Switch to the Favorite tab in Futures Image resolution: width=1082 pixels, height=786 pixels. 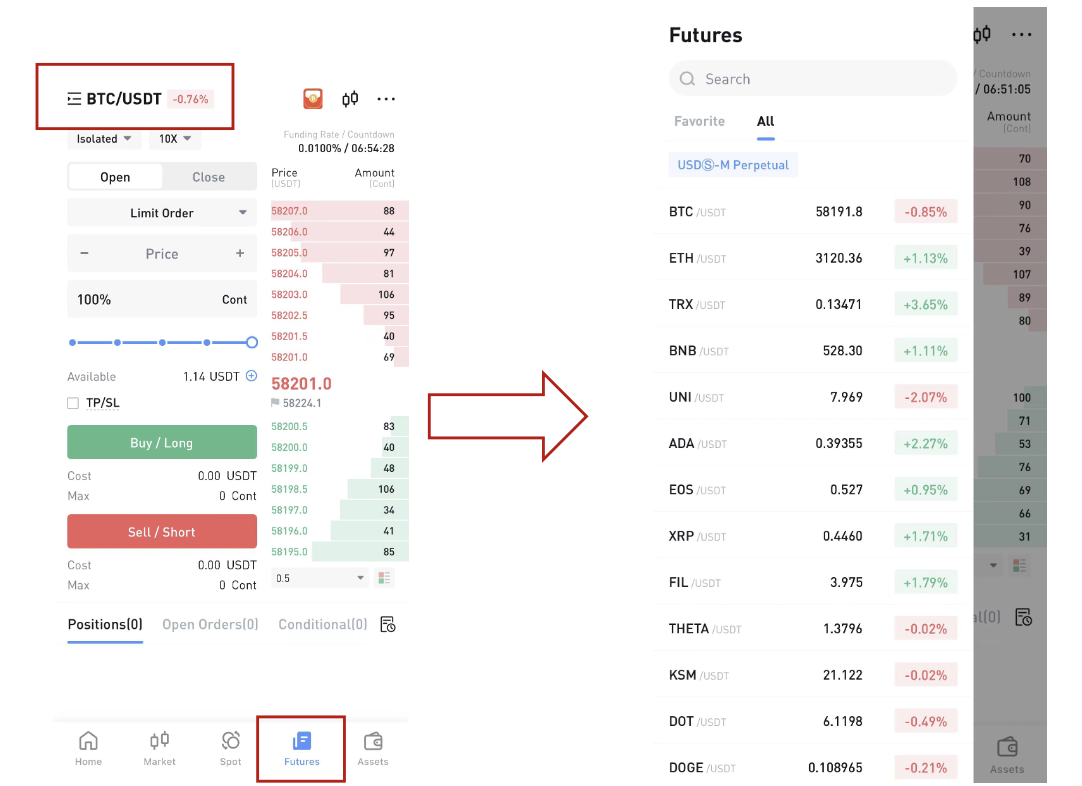pos(699,121)
